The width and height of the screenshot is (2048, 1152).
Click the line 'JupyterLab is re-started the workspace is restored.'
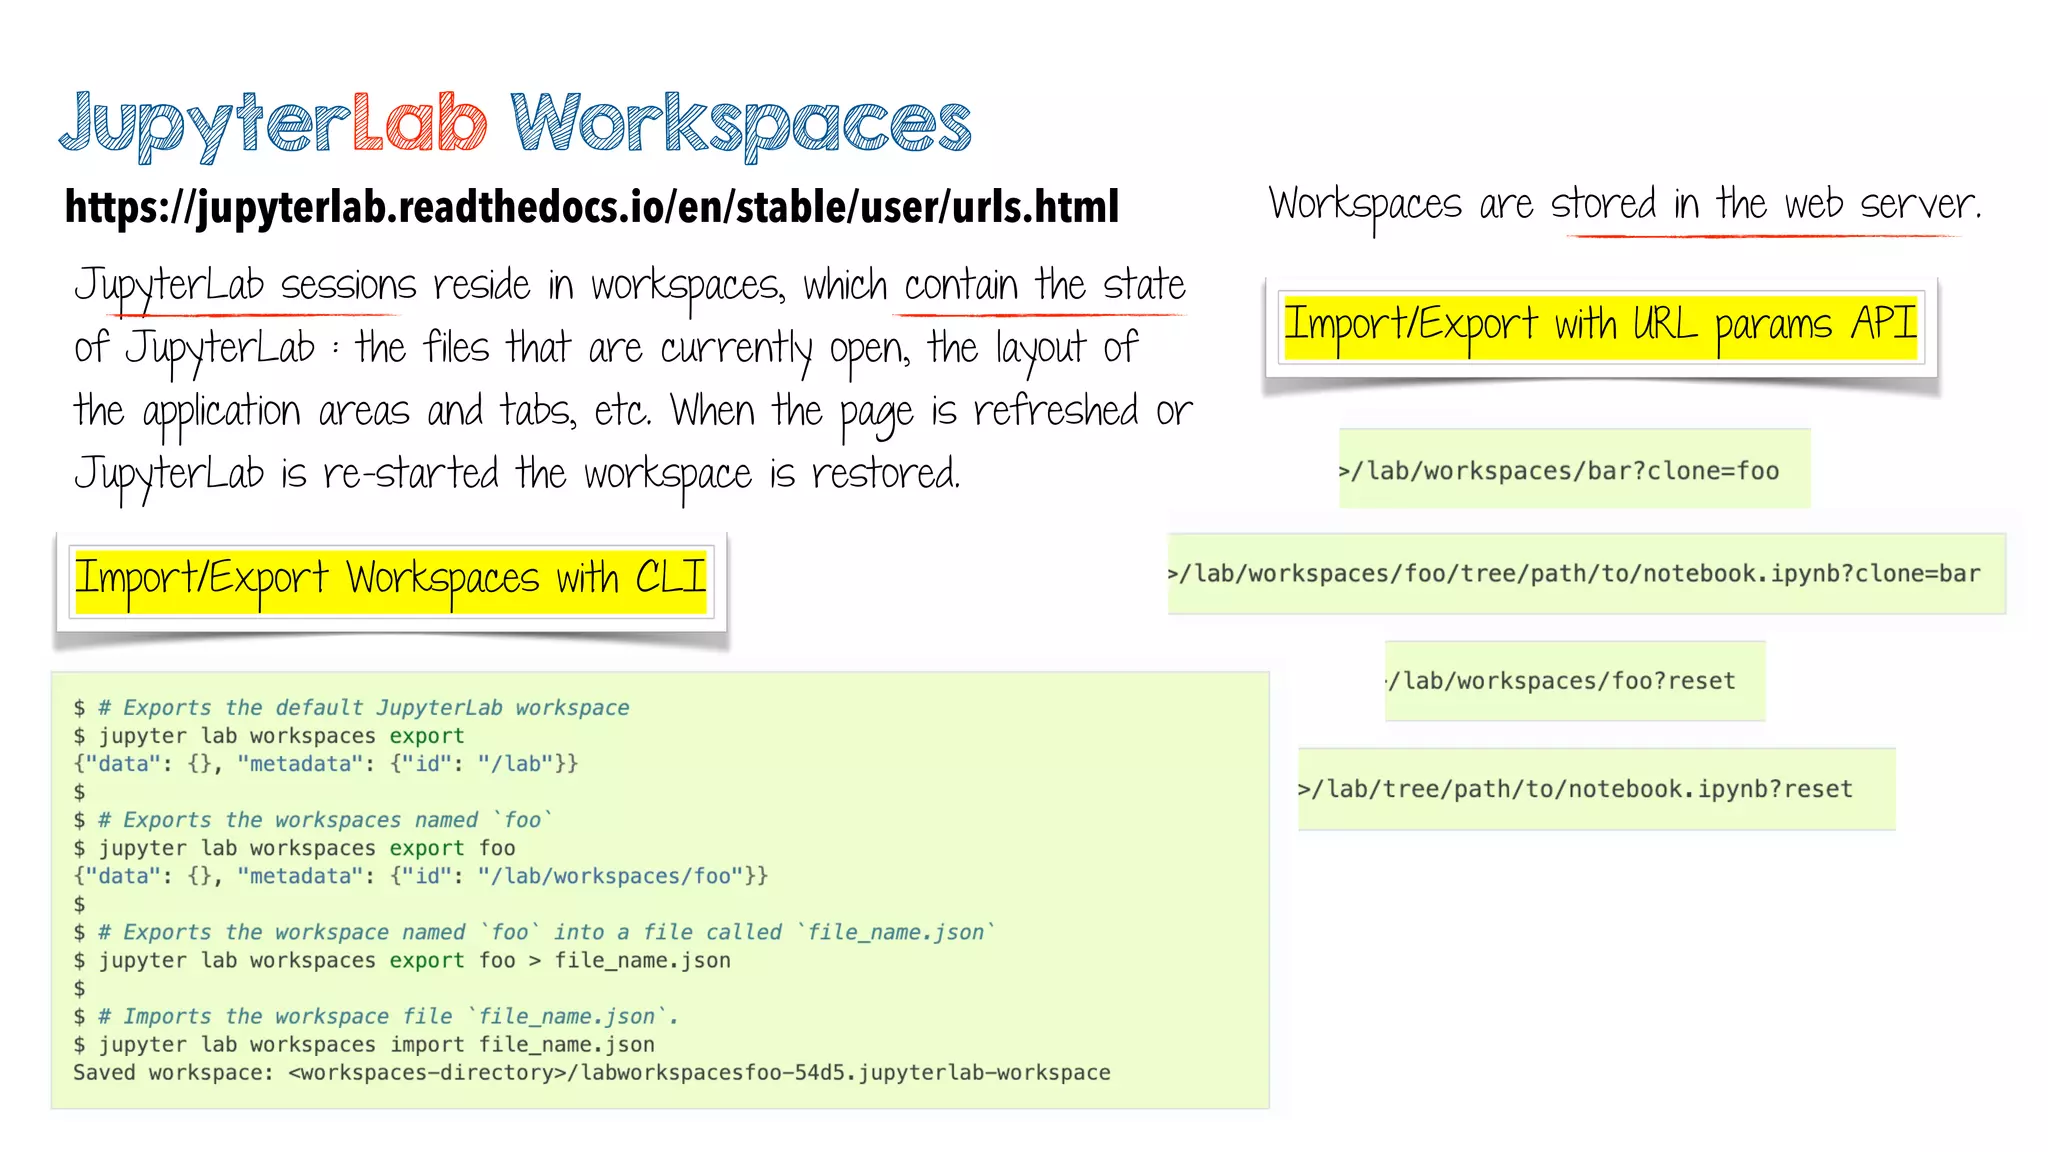(x=517, y=474)
